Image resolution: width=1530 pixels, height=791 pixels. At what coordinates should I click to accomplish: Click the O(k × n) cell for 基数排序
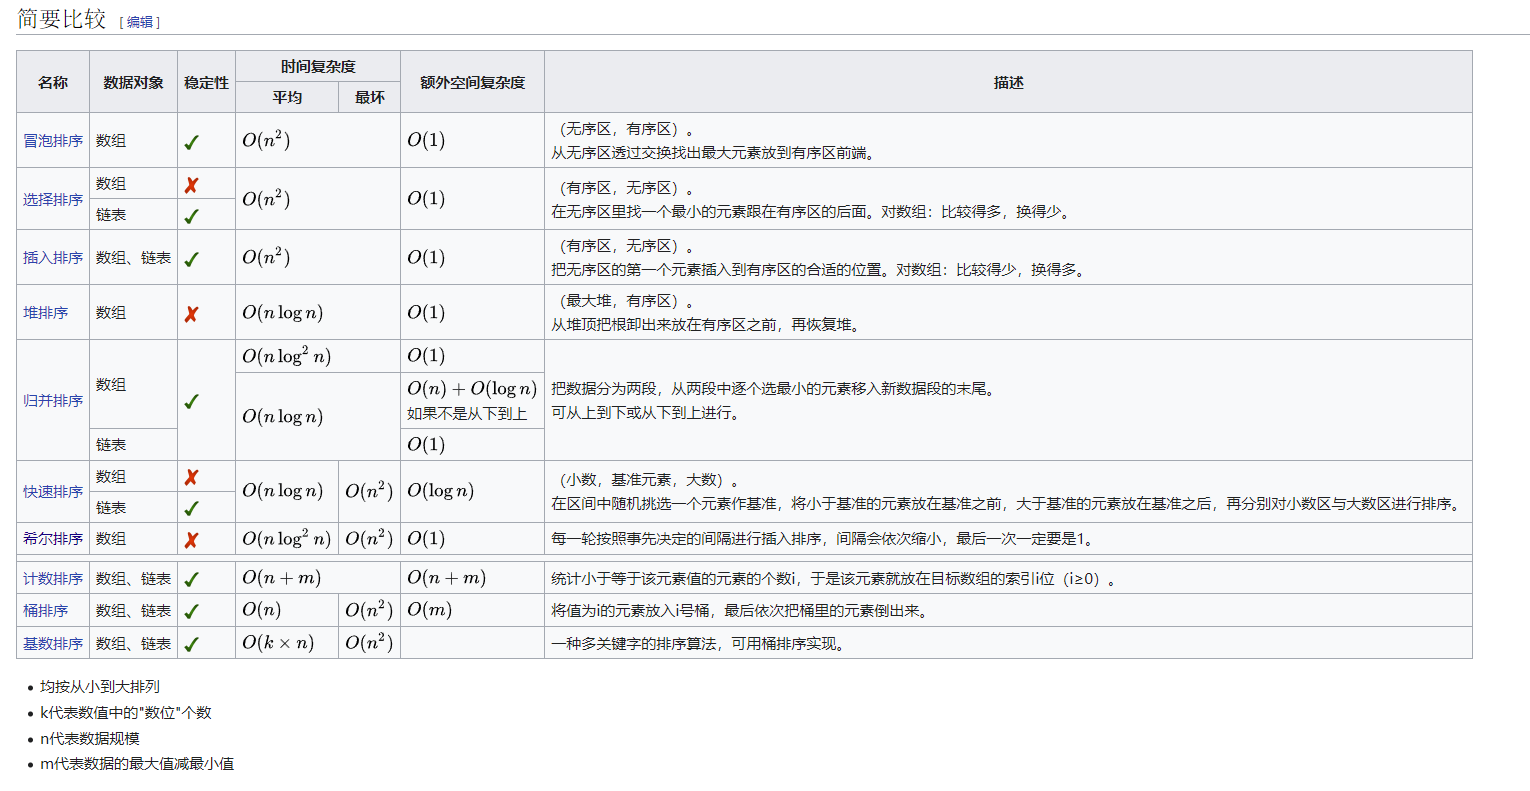click(287, 643)
